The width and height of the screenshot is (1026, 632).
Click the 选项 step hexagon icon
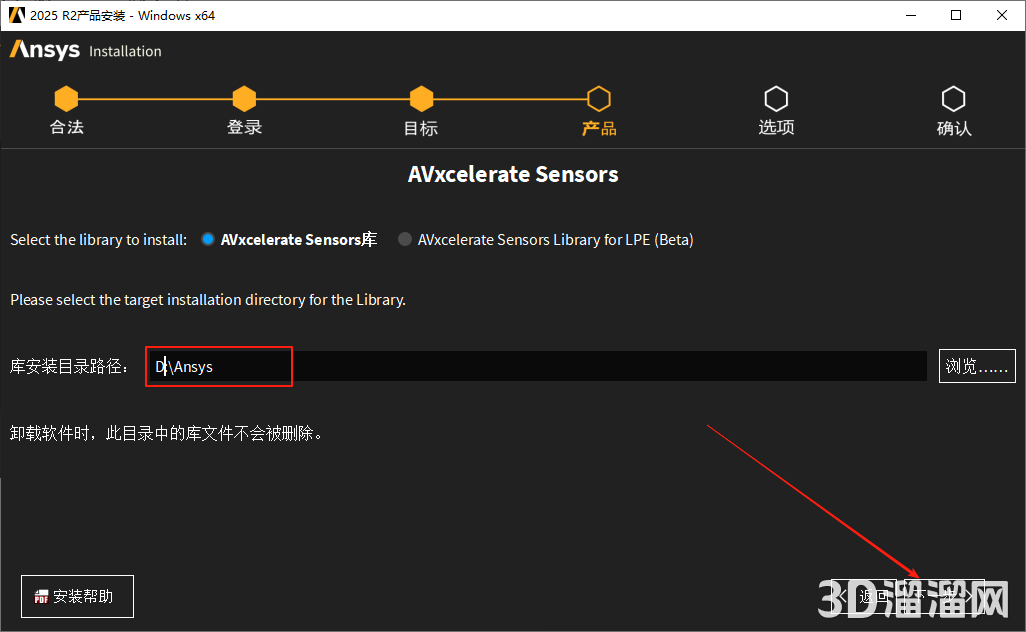(776, 99)
